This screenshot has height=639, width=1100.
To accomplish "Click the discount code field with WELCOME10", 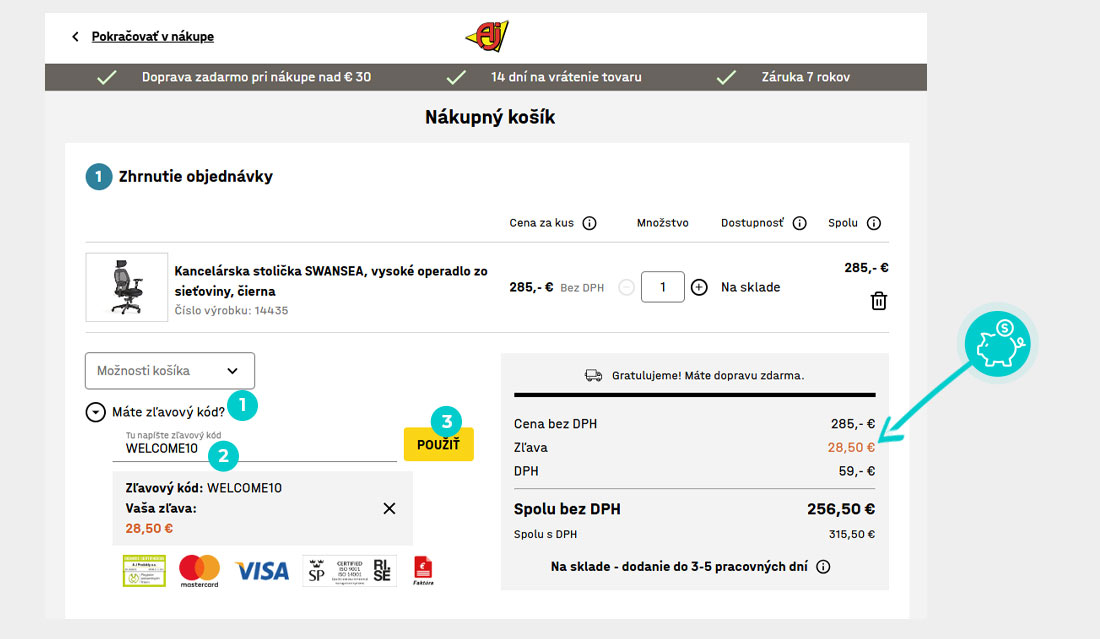I will pos(254,448).
